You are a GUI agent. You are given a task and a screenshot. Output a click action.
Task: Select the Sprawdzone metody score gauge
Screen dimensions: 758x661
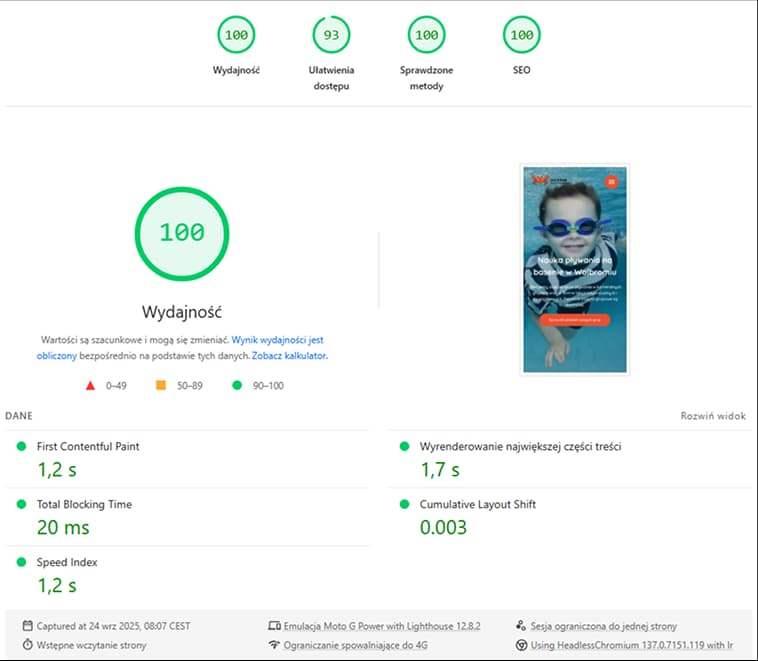(426, 36)
